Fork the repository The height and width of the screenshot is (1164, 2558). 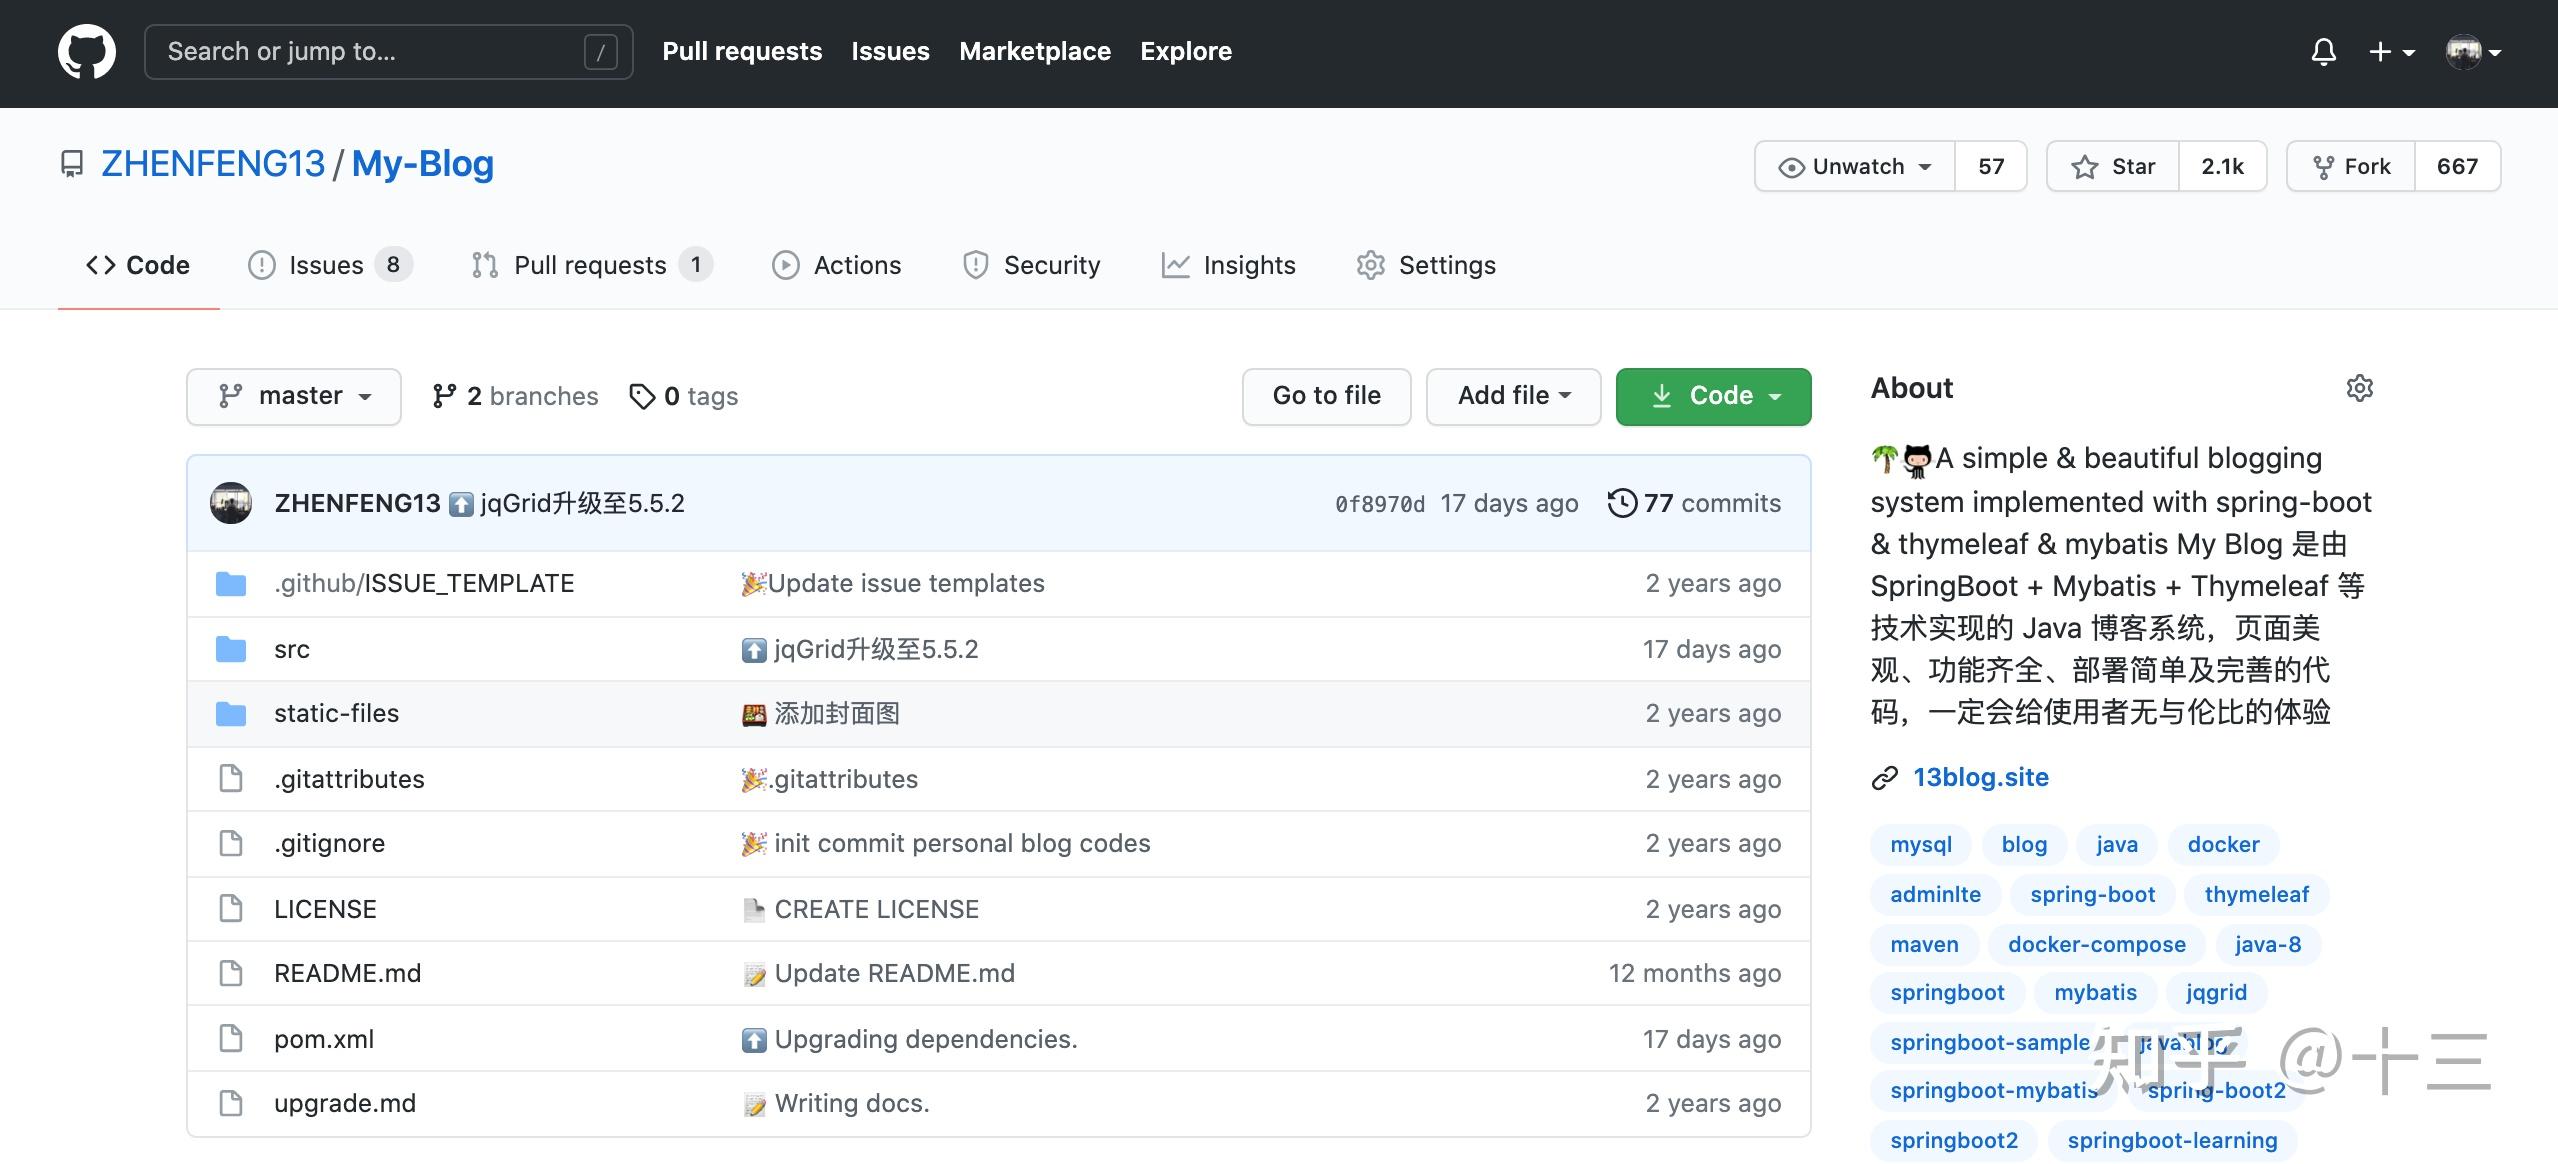click(2351, 166)
